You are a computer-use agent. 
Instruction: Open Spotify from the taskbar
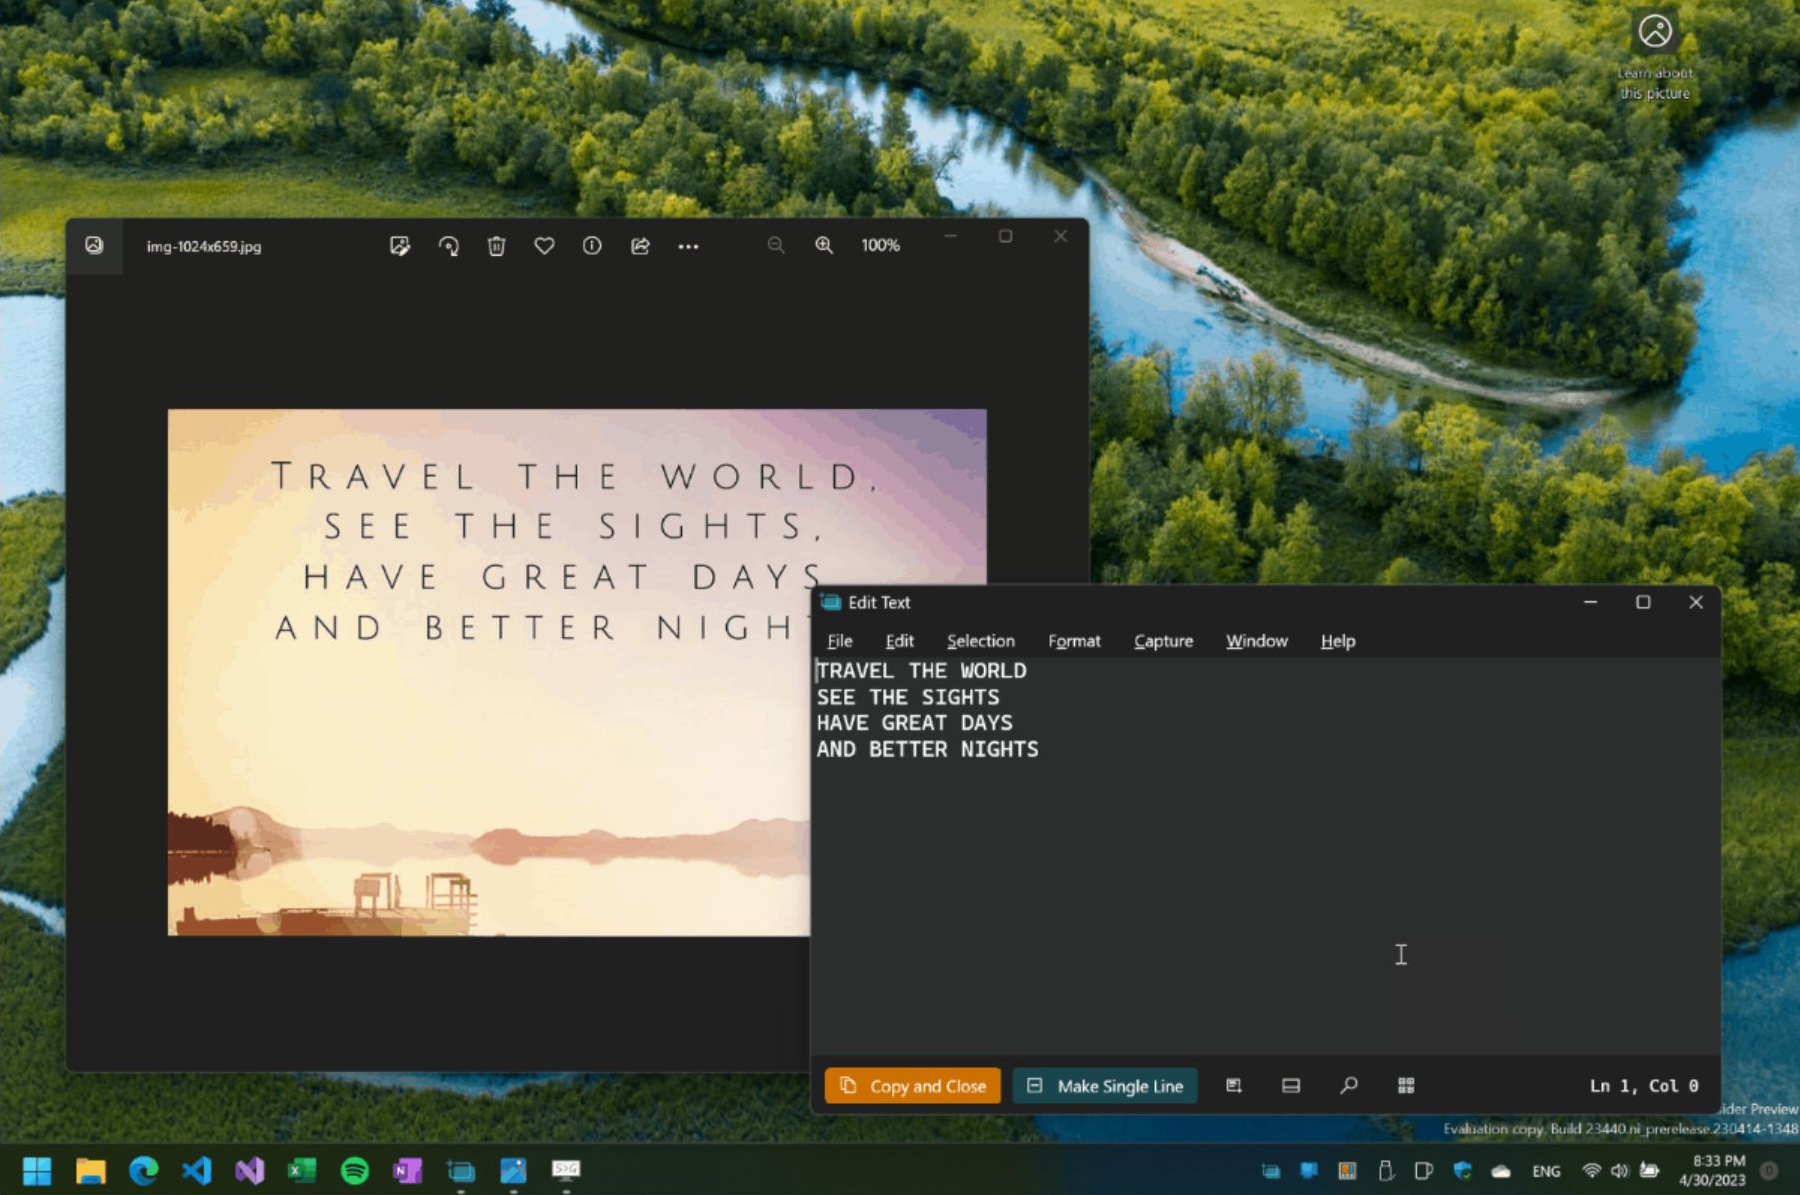[x=355, y=1170]
